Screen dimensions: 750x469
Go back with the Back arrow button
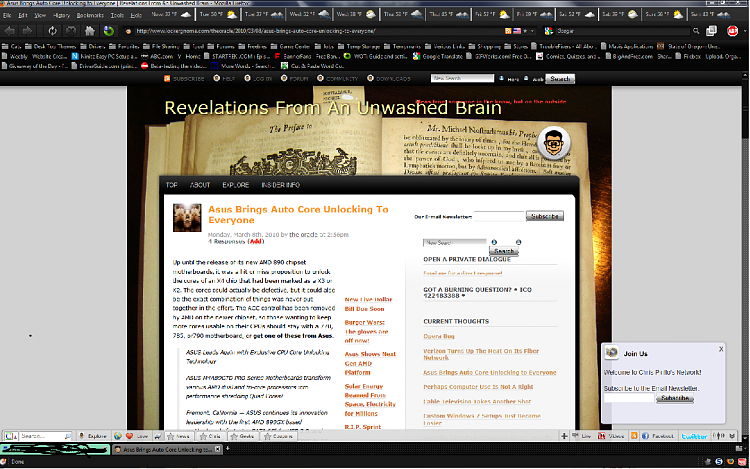pyautogui.click(x=10, y=31)
